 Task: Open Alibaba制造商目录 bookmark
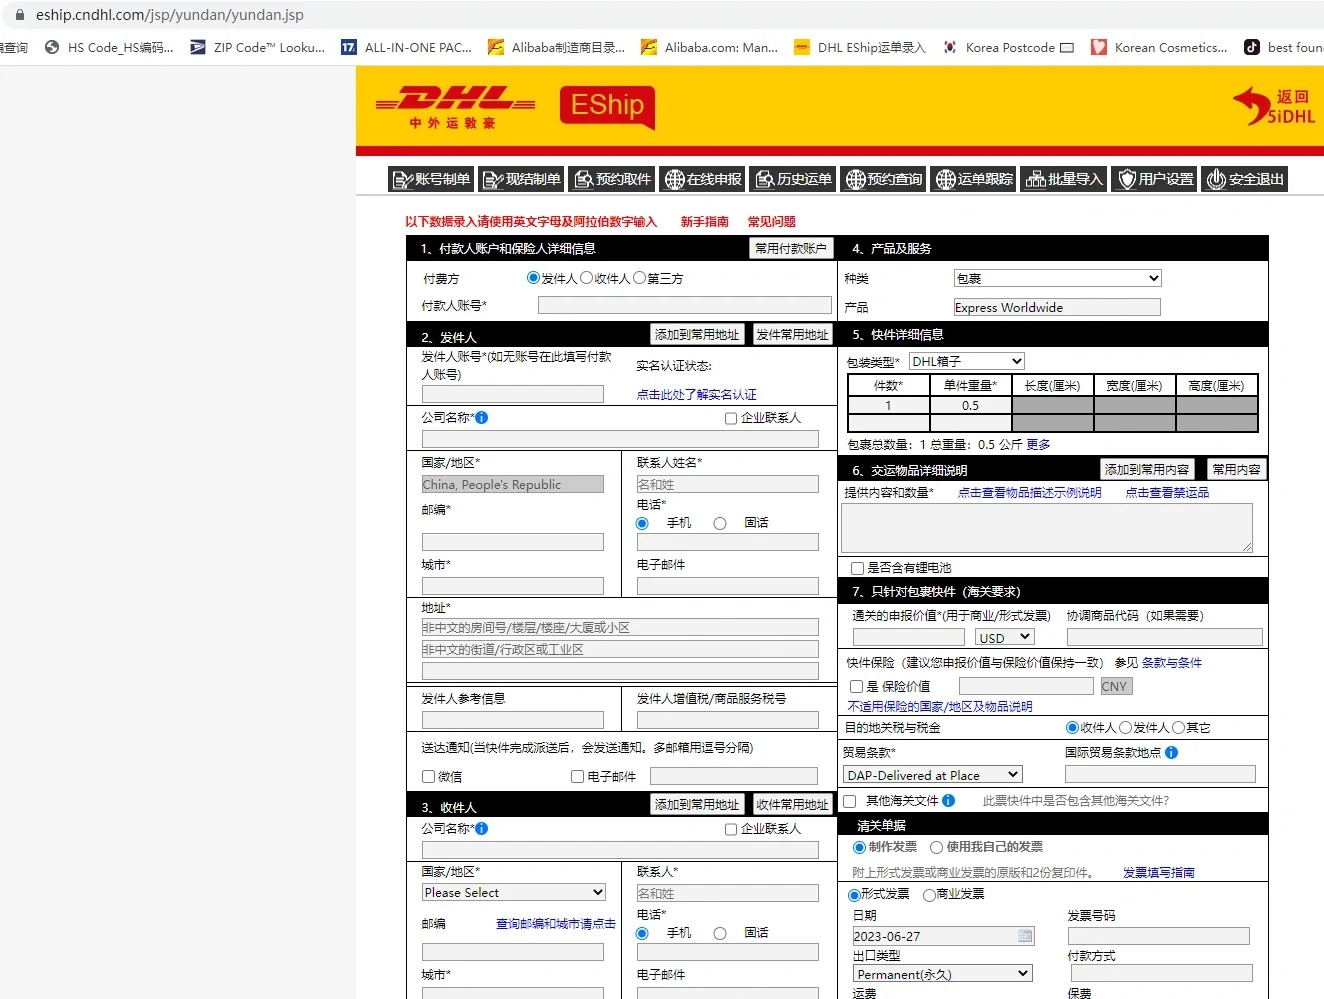click(556, 47)
